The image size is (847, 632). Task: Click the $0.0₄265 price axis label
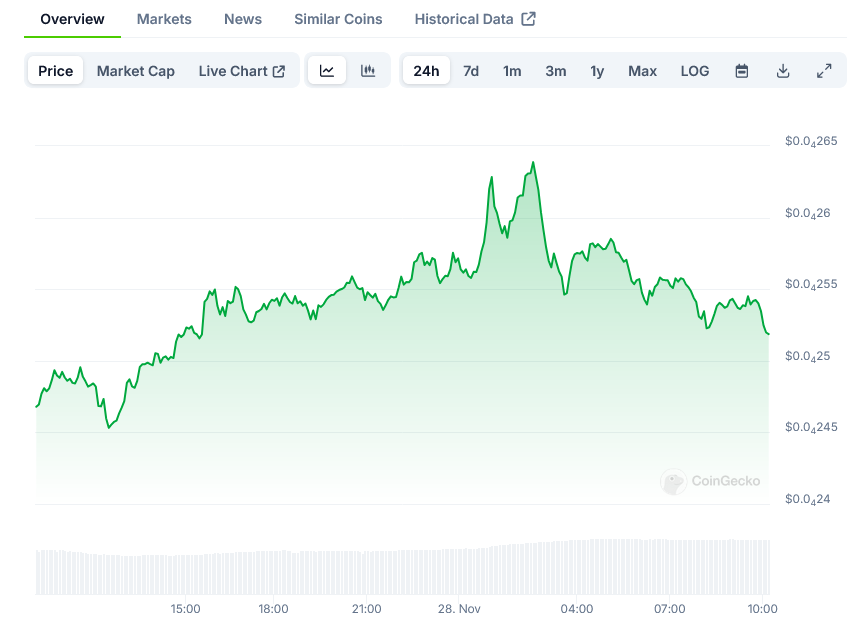click(811, 142)
